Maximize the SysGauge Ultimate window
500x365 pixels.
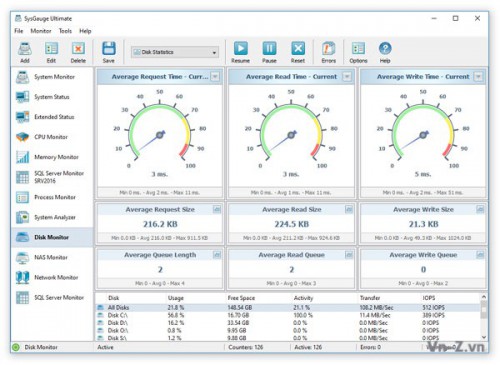point(456,18)
